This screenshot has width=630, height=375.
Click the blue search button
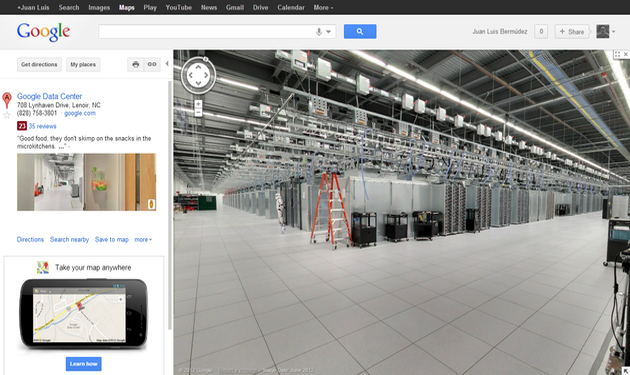360,31
